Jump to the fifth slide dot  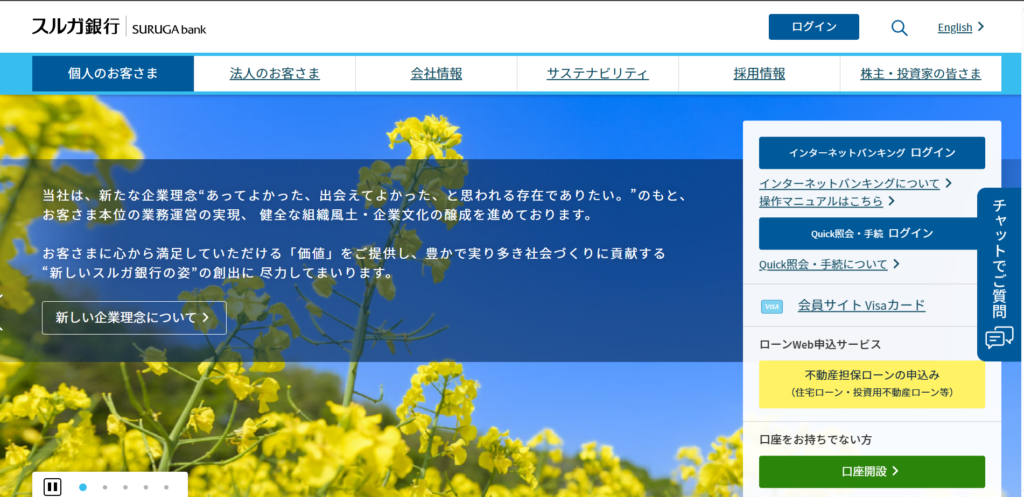[166, 487]
